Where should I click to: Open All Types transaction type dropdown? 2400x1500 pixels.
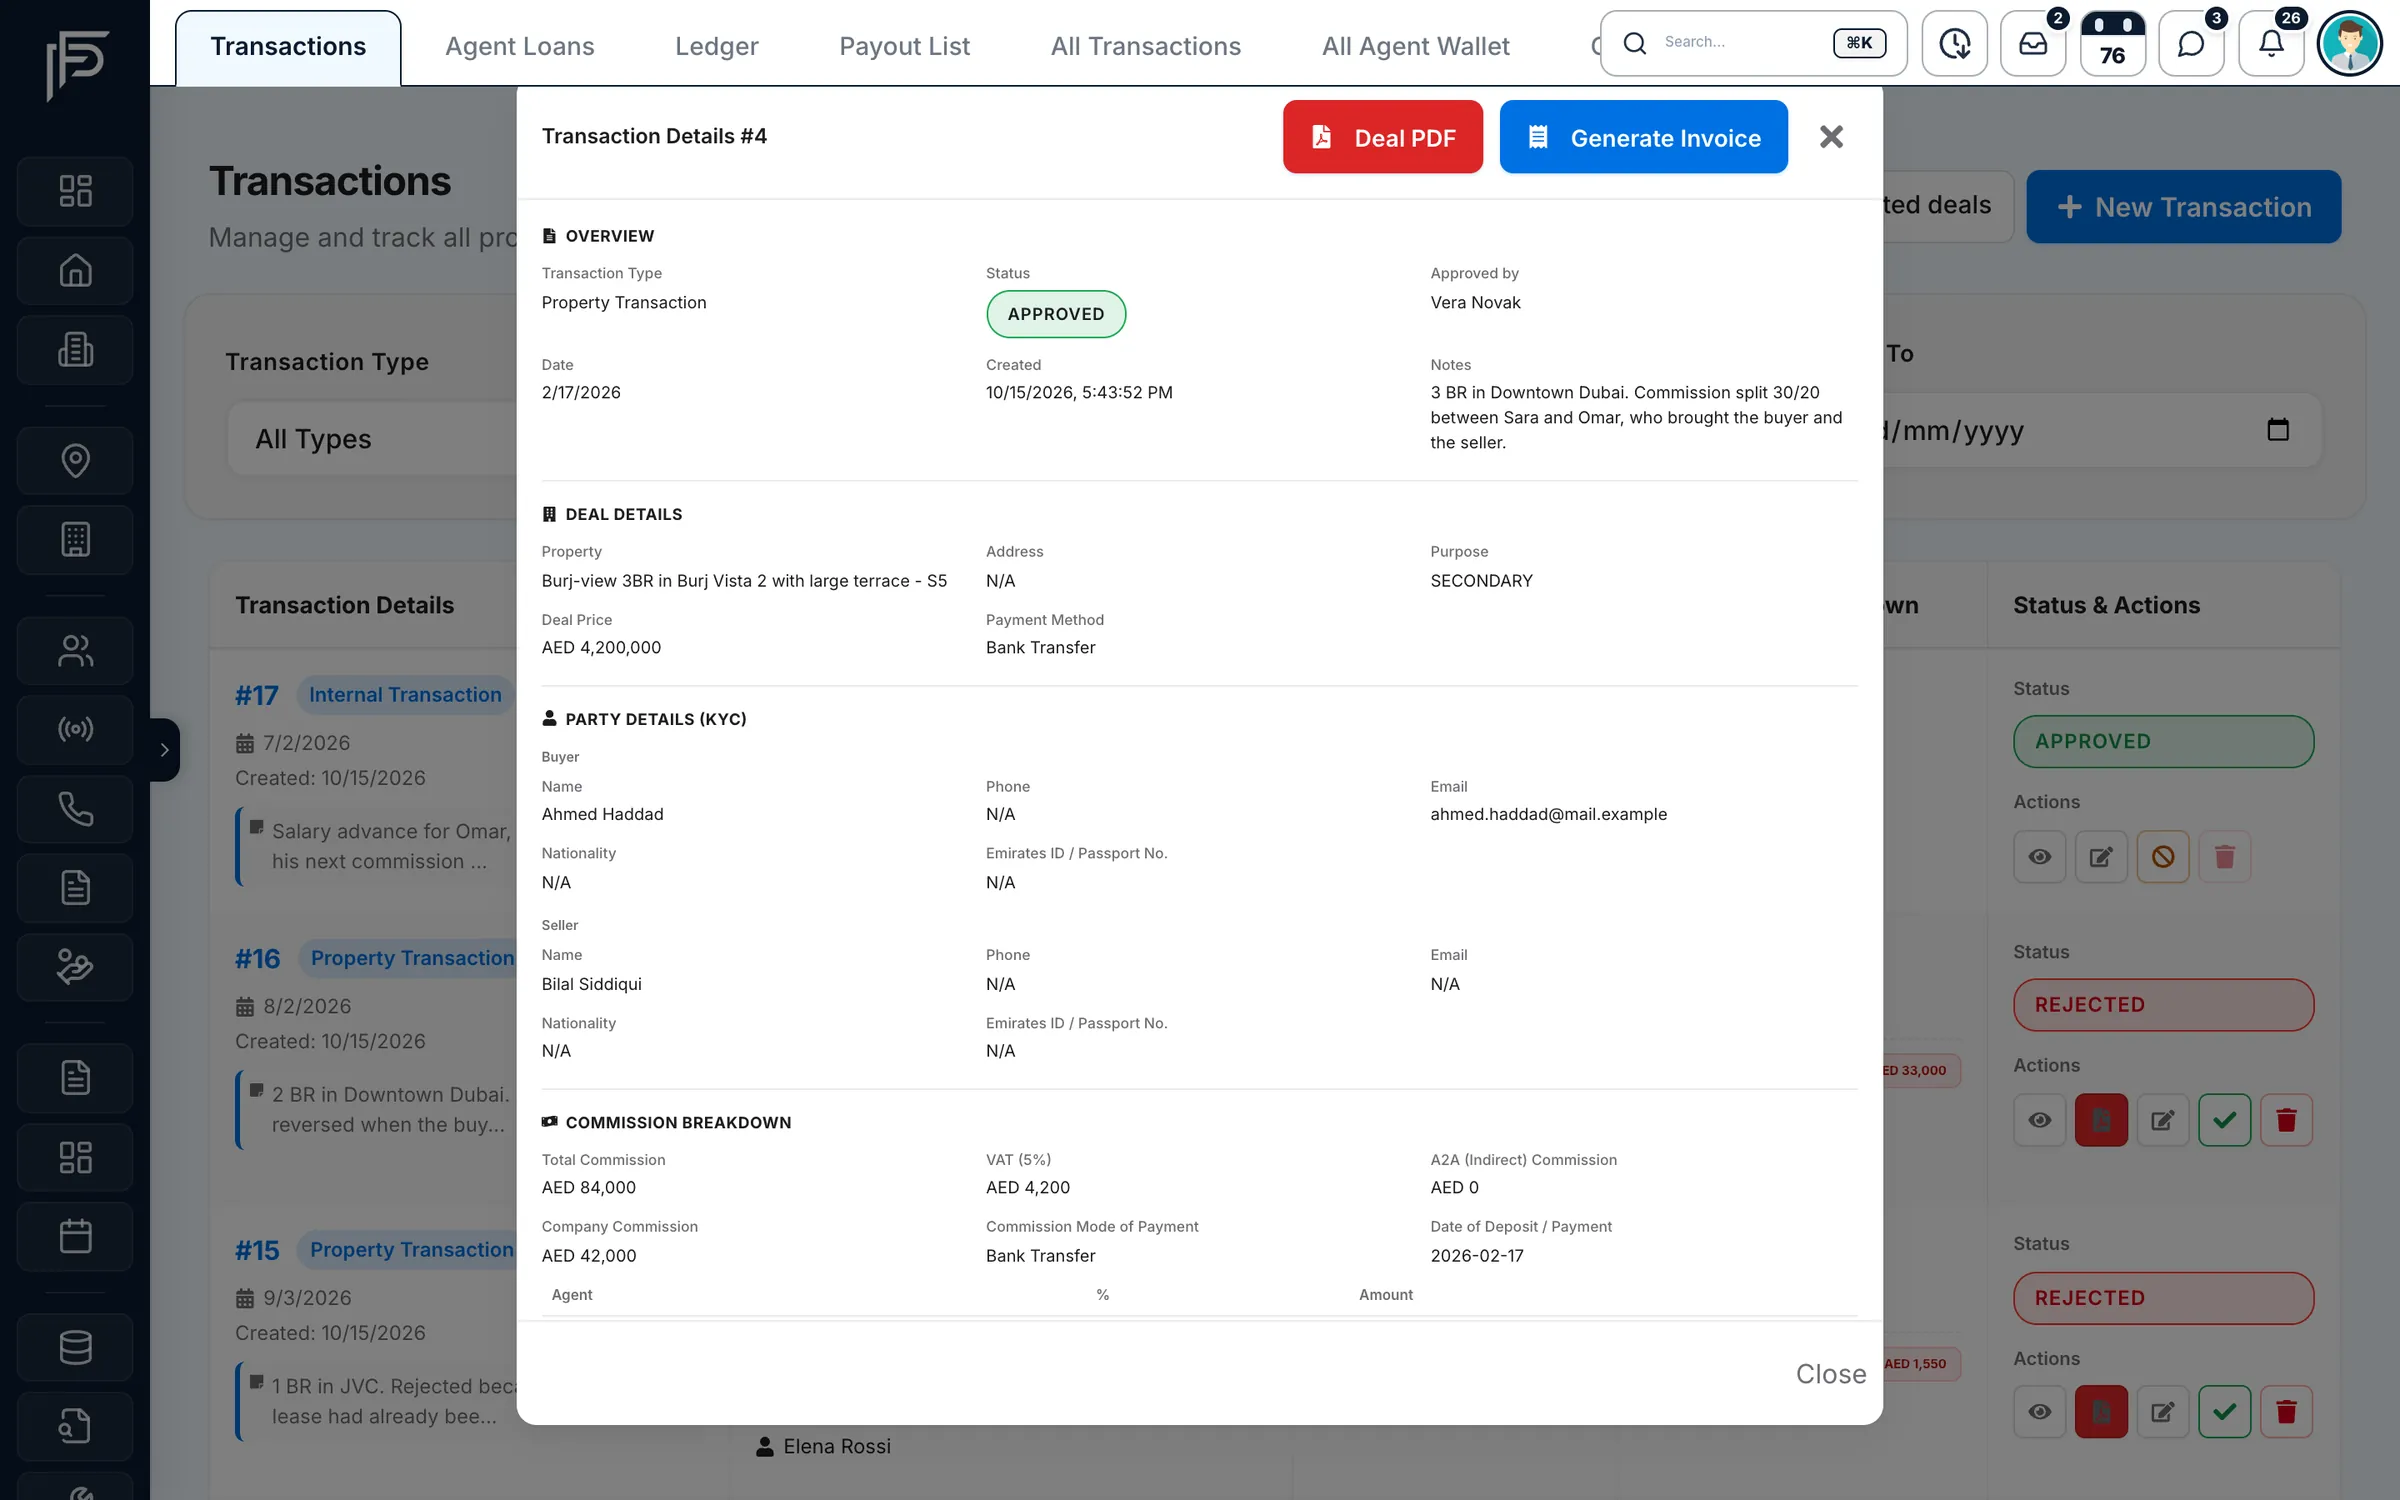372,438
